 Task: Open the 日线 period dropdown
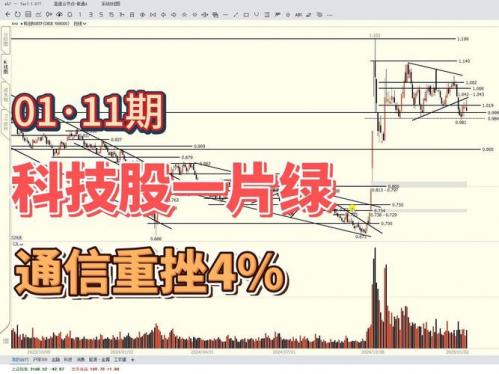click(x=80, y=24)
